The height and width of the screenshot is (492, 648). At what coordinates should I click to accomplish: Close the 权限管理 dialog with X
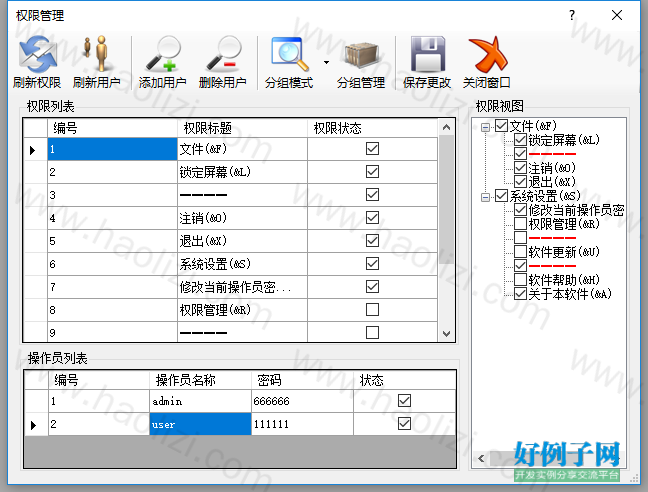[x=617, y=15]
